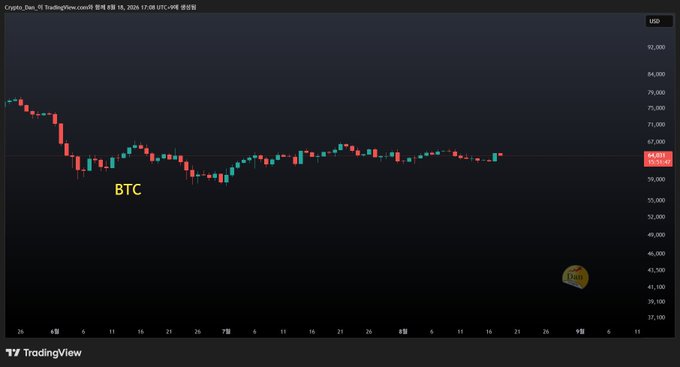Viewport: 680px width, 367px height.
Task: Click the 67,000 price axis label
Action: [656, 142]
